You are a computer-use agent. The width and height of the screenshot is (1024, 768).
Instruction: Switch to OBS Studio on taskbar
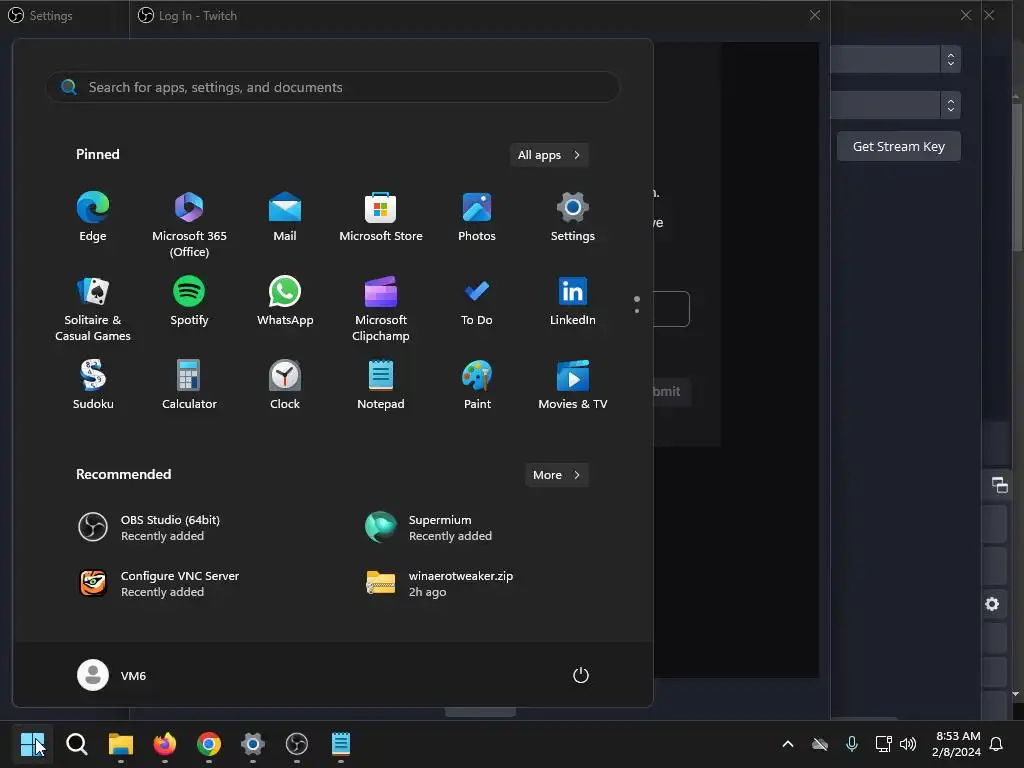pos(297,744)
